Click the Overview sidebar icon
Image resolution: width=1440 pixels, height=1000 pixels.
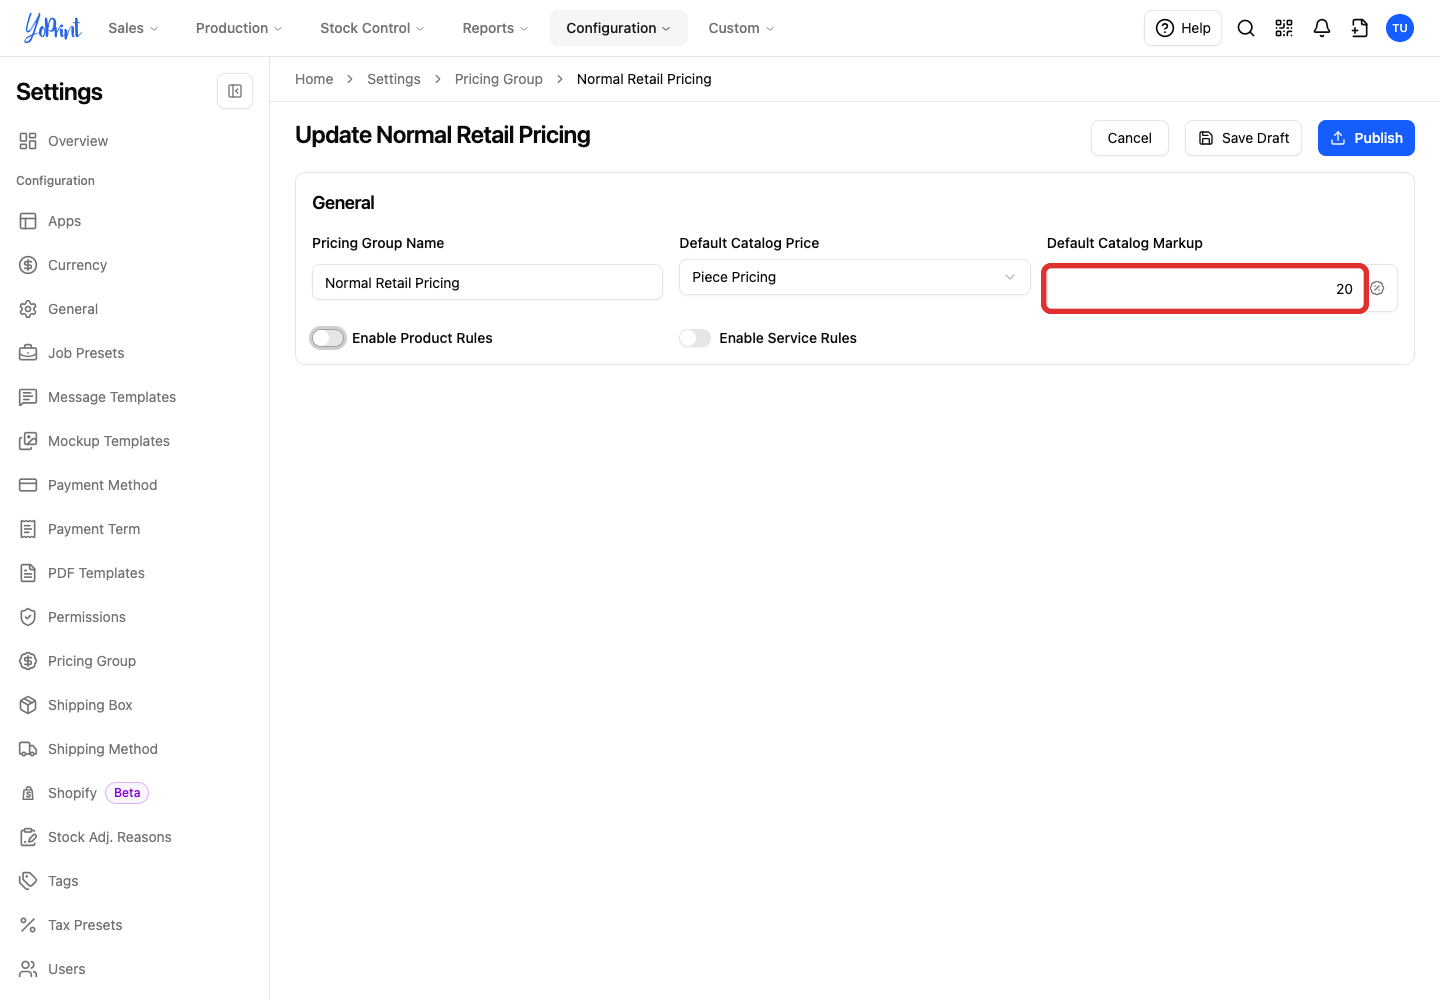pyautogui.click(x=28, y=141)
